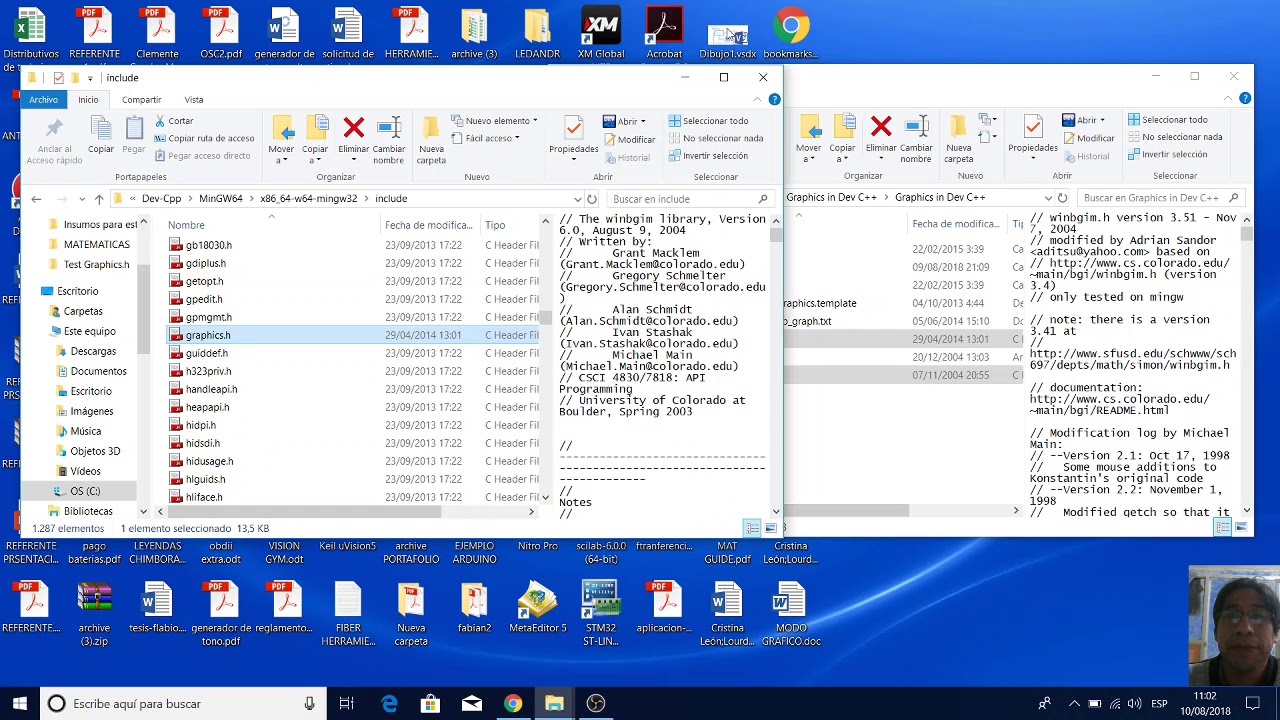The image size is (1280, 720).
Task: Click No seleccionar nada in include window
Action: (715, 138)
